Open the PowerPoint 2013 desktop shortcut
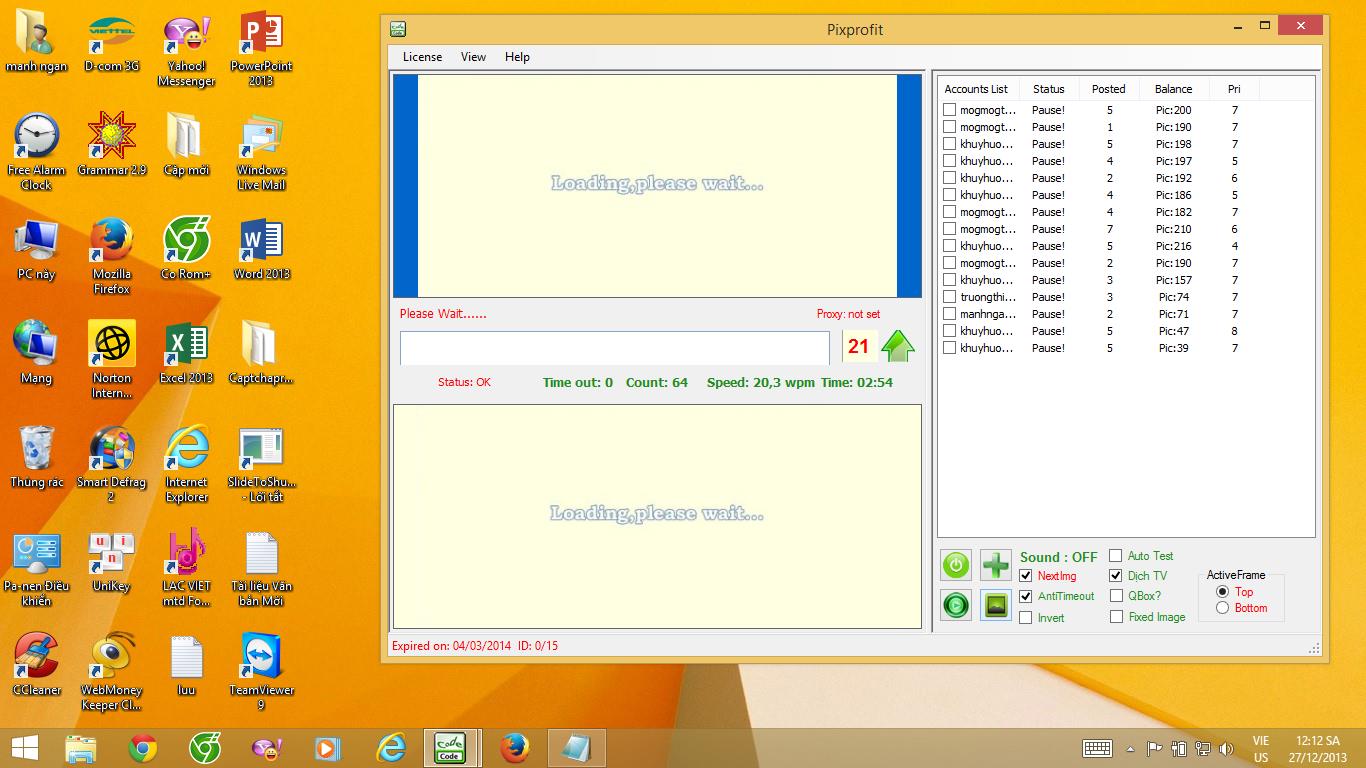Image resolution: width=1366 pixels, height=768 pixels. 261,48
